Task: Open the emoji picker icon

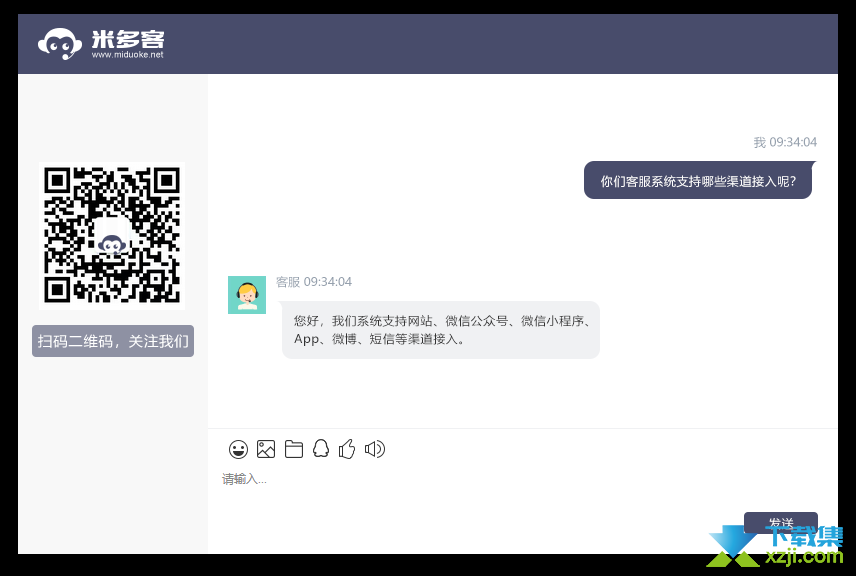Action: click(x=238, y=449)
